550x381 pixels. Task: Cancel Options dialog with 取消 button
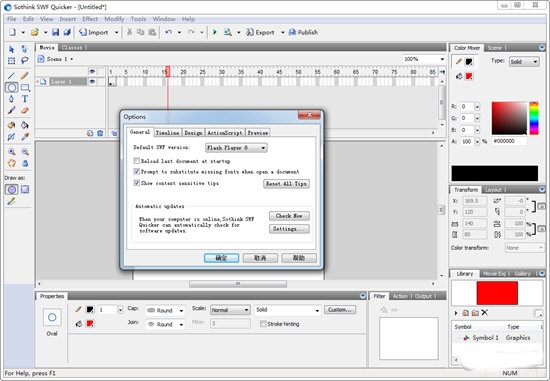260,258
